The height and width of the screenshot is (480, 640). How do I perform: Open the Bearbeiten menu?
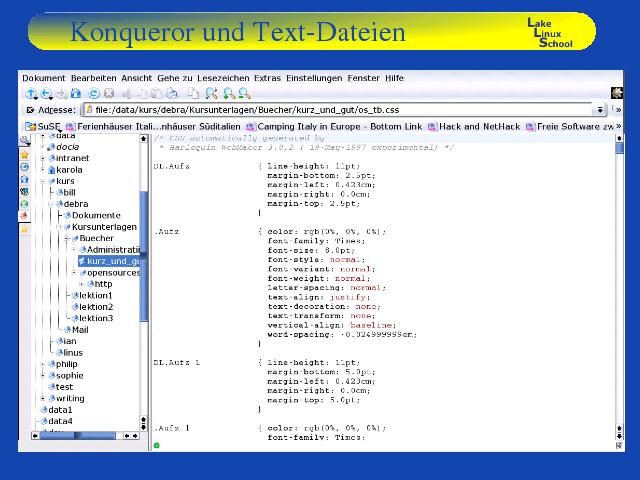click(x=93, y=78)
